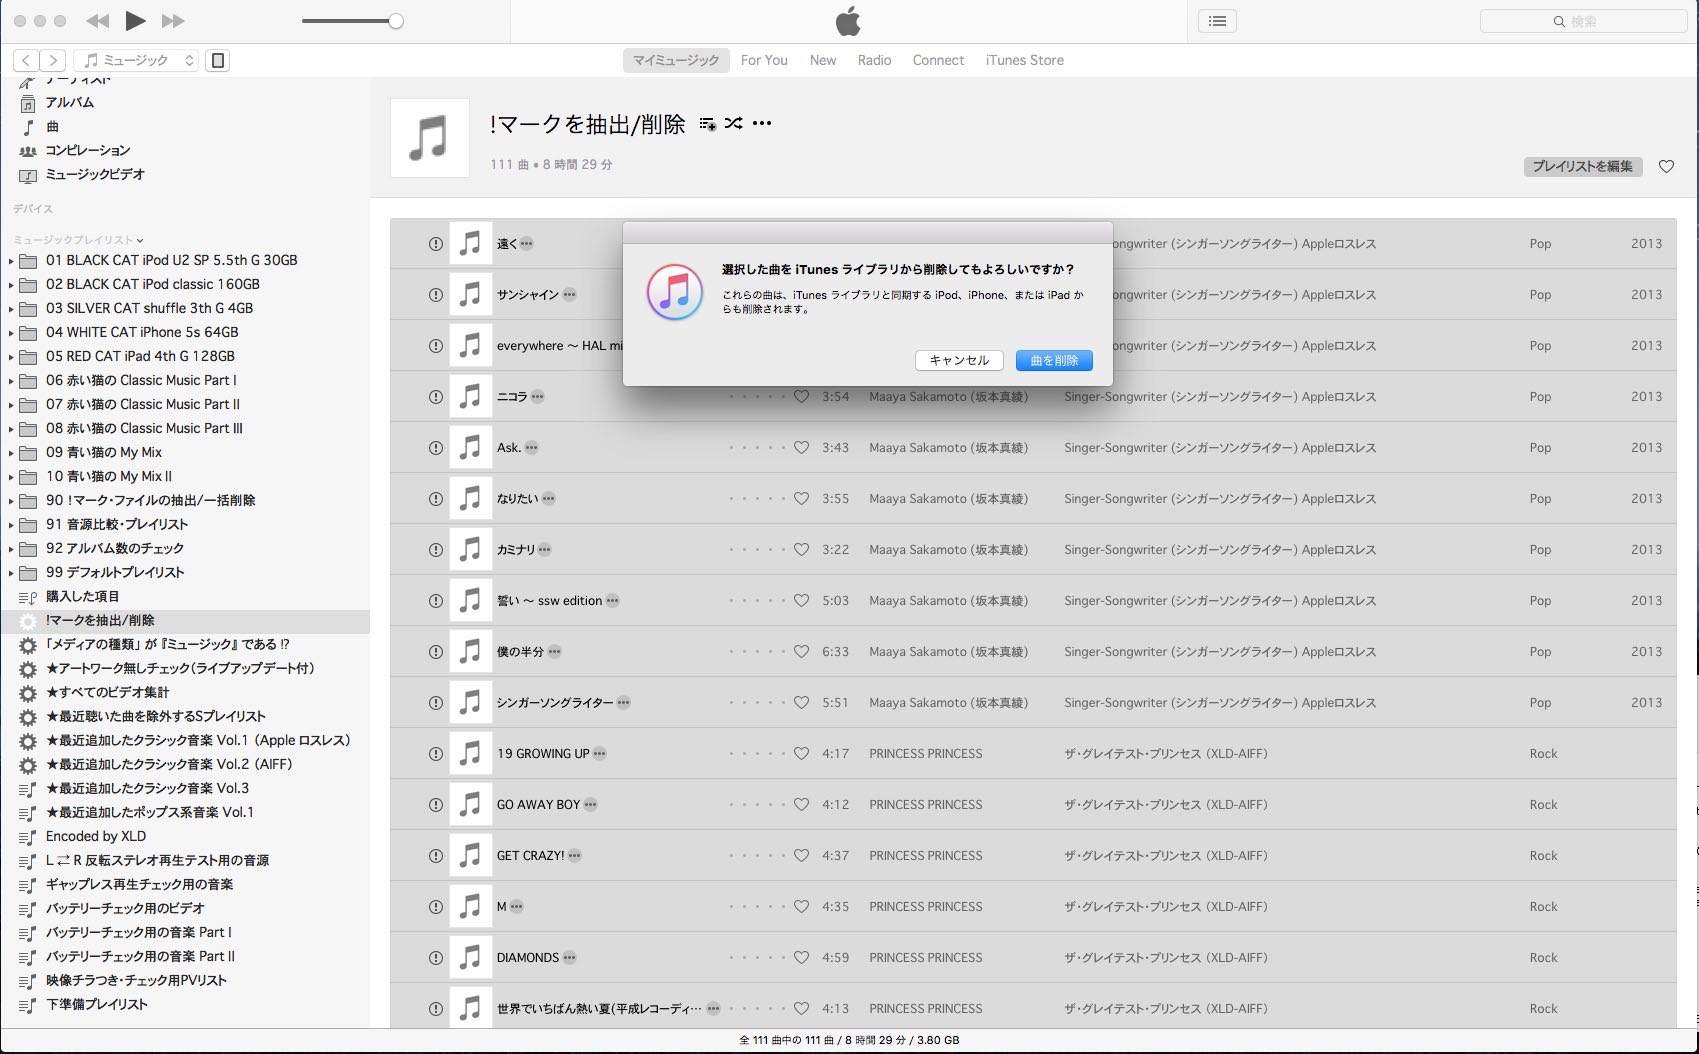Open the 購入した項目 playlist

coord(82,596)
